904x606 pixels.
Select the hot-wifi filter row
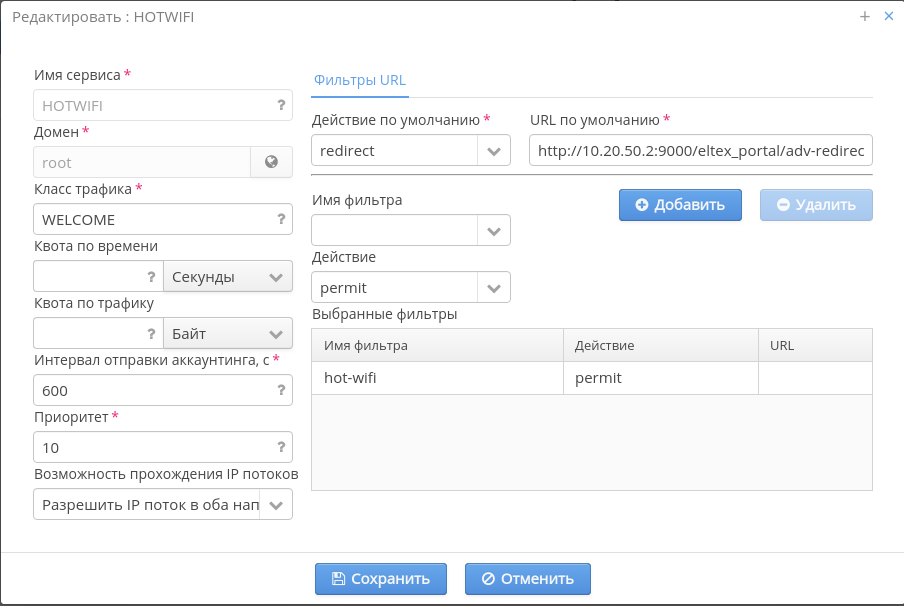pyautogui.click(x=591, y=379)
